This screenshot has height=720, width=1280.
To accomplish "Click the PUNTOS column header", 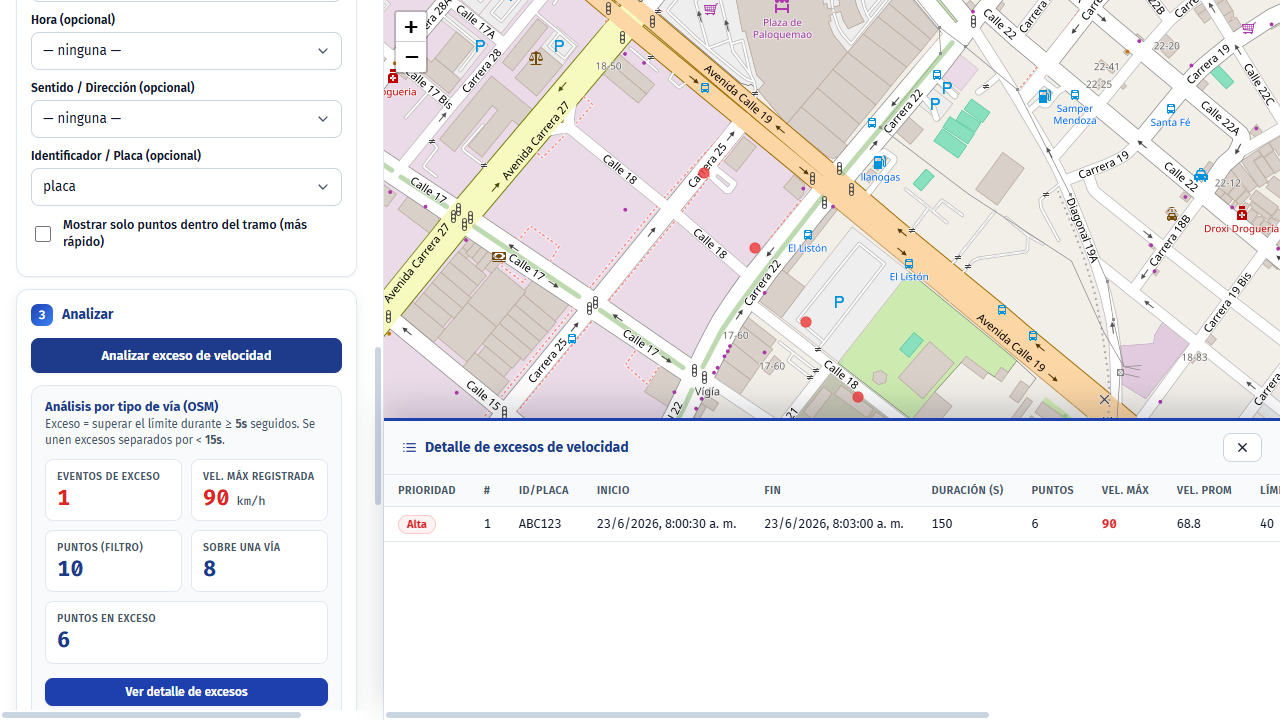I will [1052, 490].
